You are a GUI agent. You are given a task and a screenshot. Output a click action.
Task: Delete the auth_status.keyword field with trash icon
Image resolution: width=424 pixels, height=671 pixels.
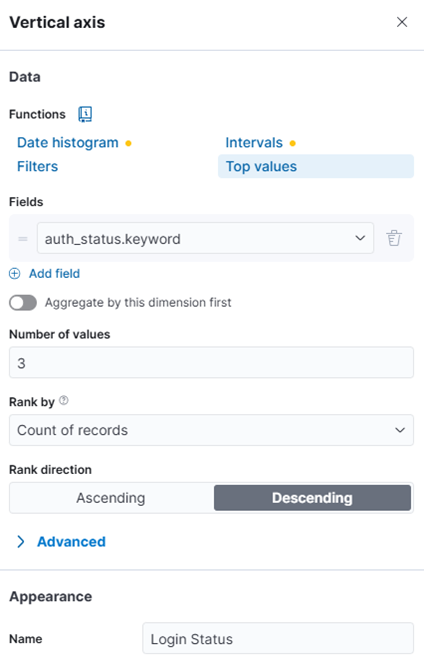pyautogui.click(x=394, y=238)
